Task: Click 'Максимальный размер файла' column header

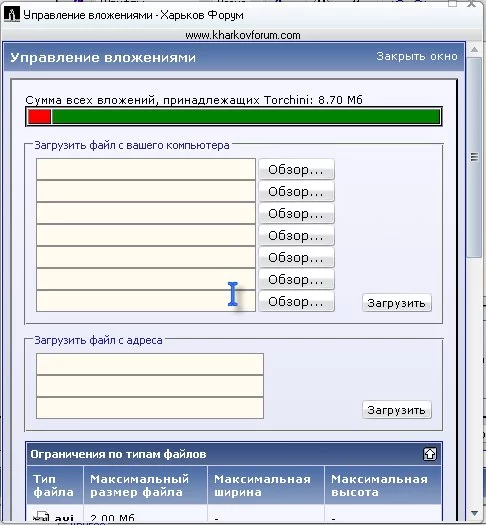Action: coord(145,485)
